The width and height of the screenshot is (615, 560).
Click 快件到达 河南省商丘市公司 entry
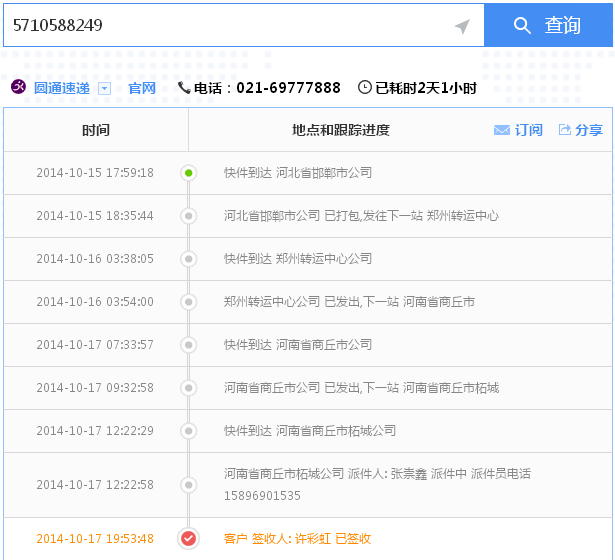(x=298, y=345)
